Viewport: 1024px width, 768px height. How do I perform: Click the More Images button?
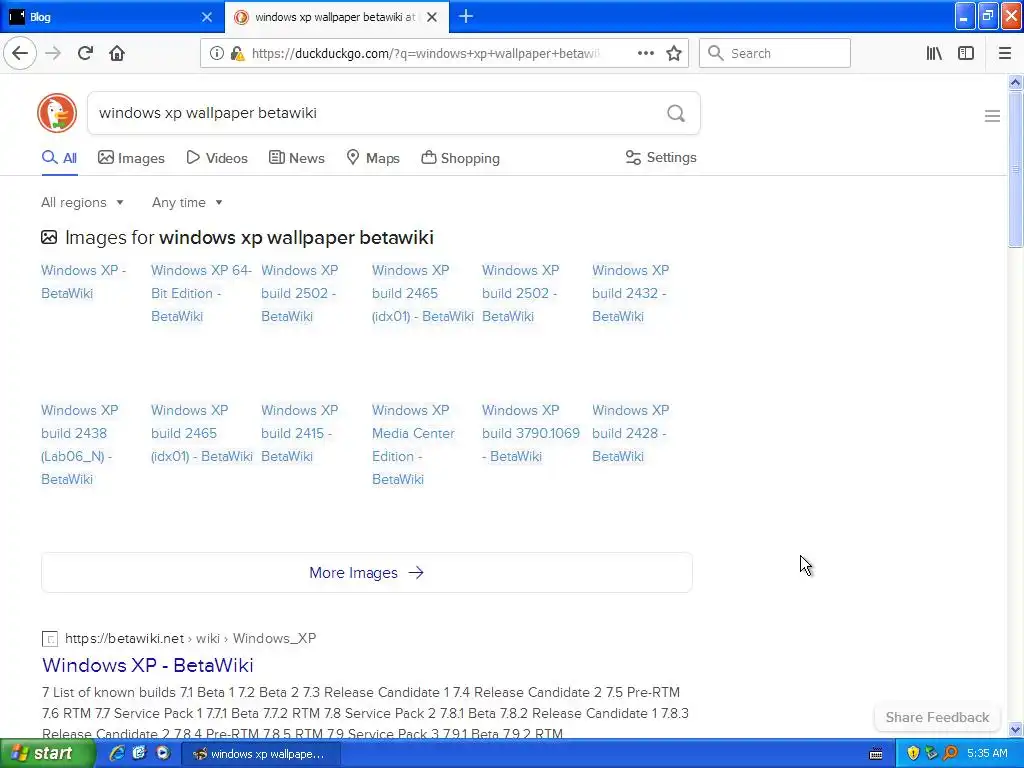click(366, 573)
